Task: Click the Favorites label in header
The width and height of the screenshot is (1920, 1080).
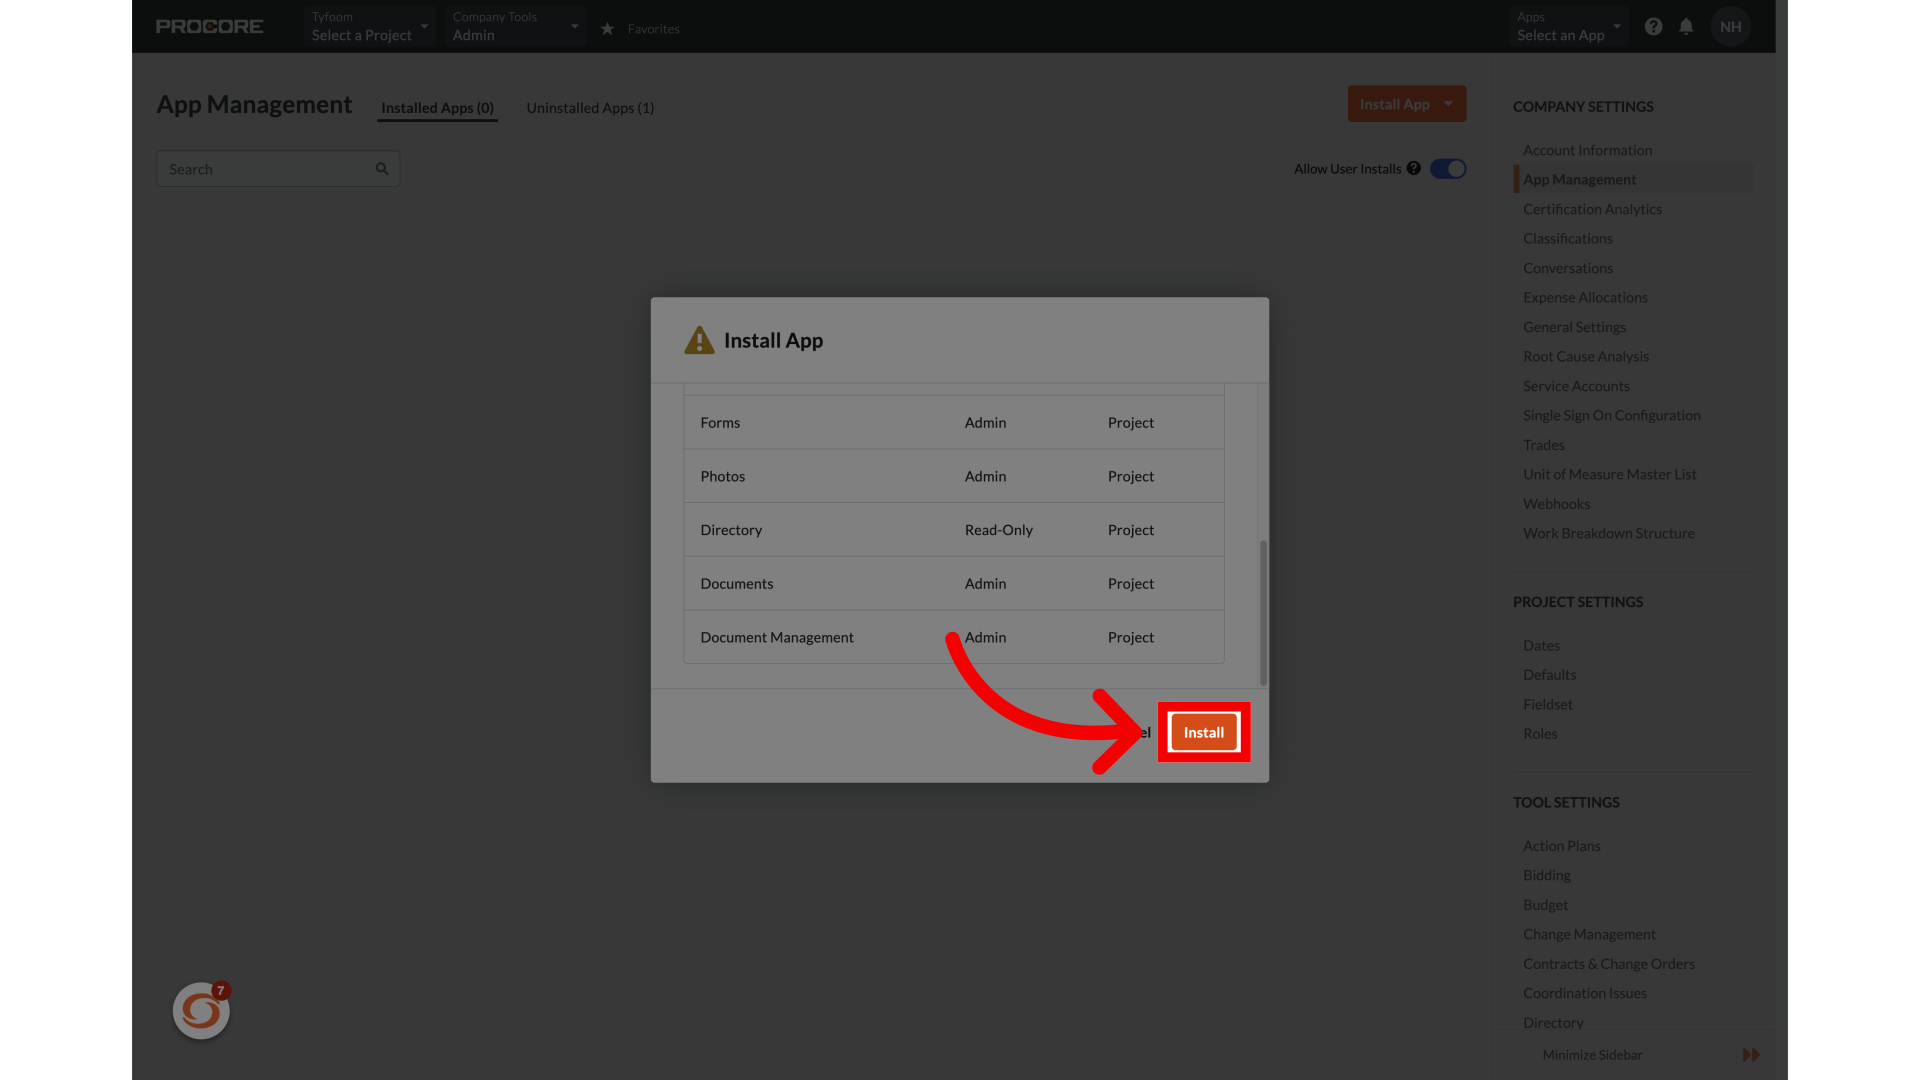Action: coord(653,29)
